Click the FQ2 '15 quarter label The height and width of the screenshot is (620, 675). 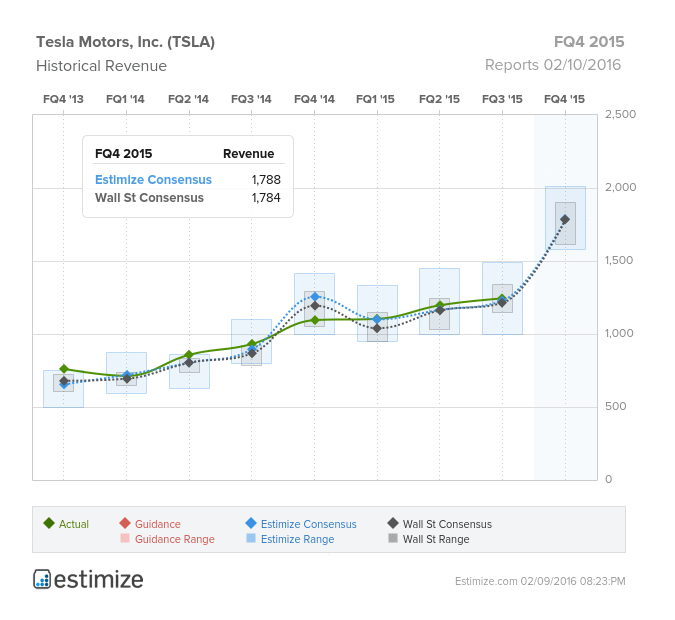coord(440,99)
